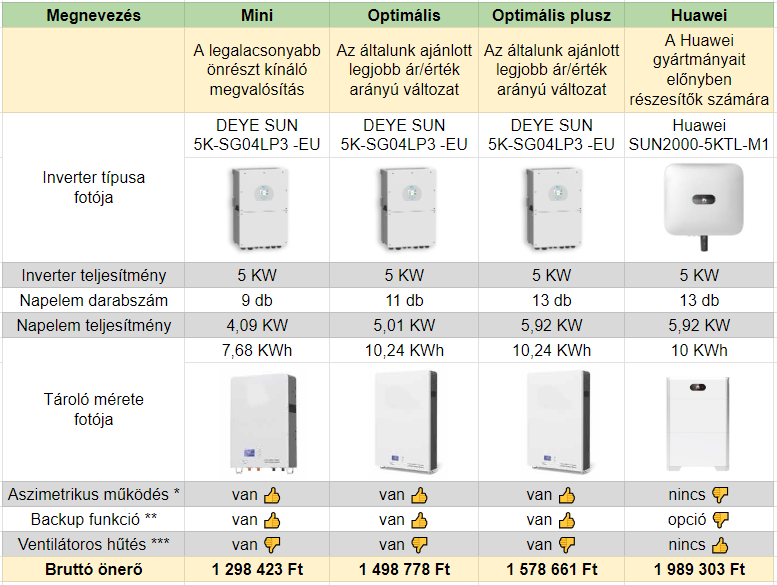The height and width of the screenshot is (585, 777).
Task: Click the 'Tároló mérete fotója' row label
Action: 94,409
